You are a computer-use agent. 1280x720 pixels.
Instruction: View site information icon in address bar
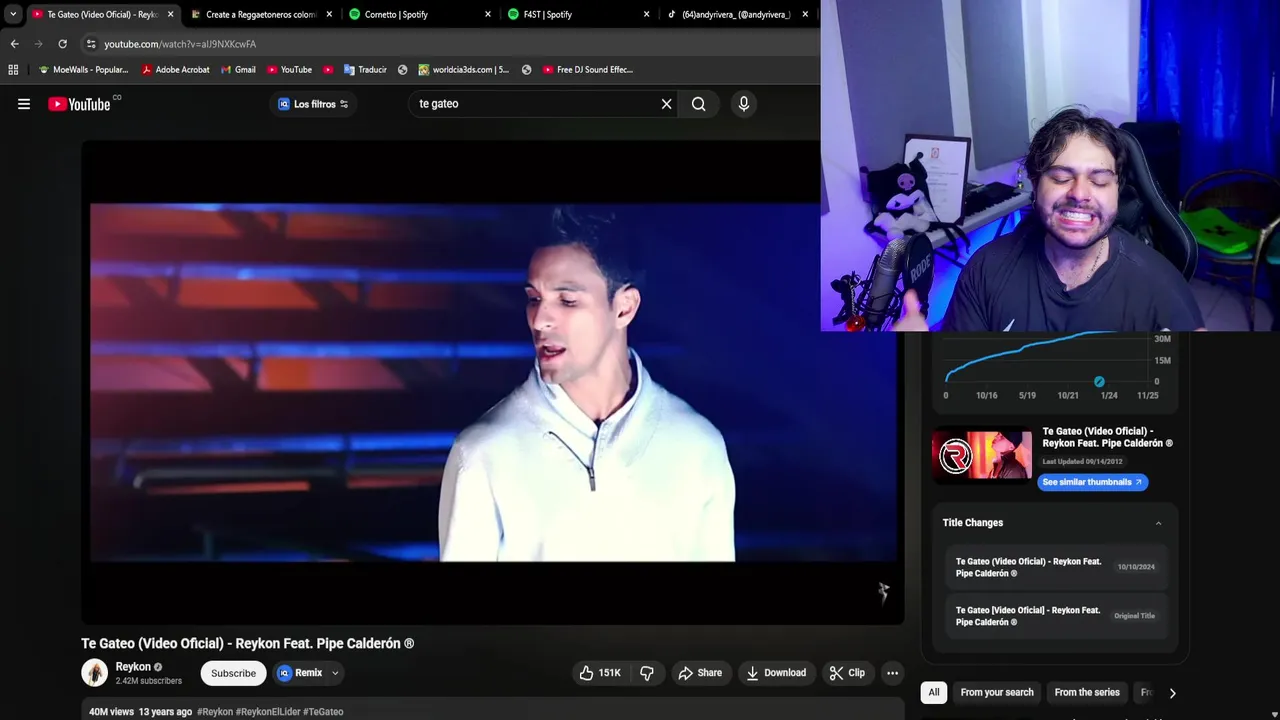91,44
